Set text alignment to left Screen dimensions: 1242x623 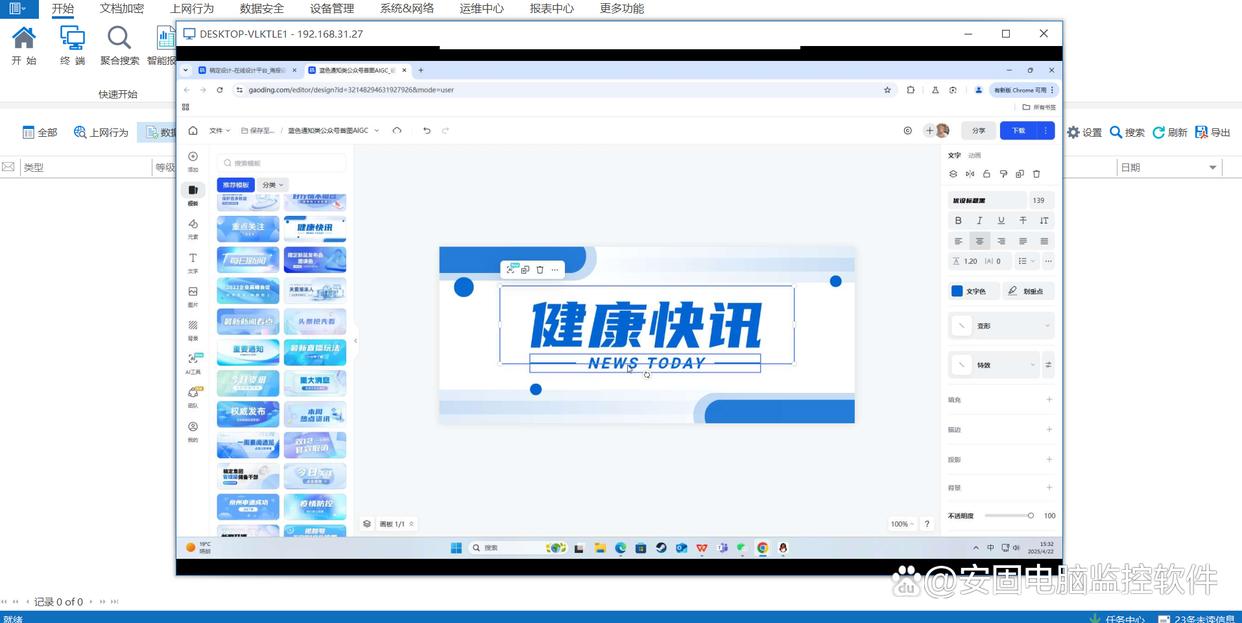(958, 241)
